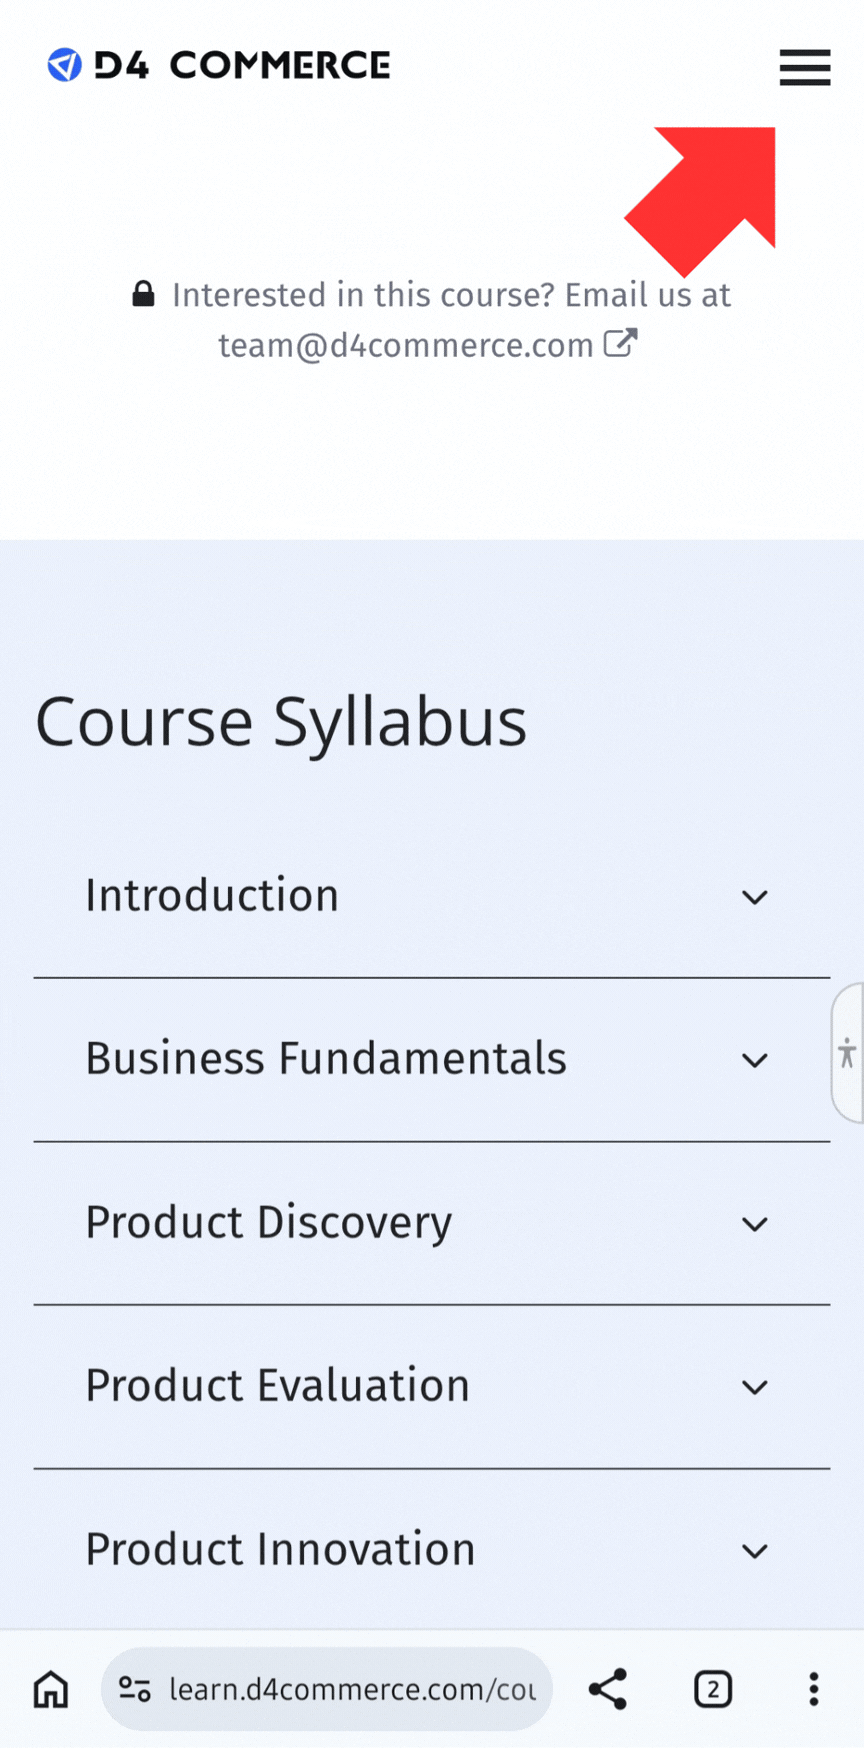The height and width of the screenshot is (1748, 864).
Task: Select the Introduction syllabus title
Action: click(212, 895)
